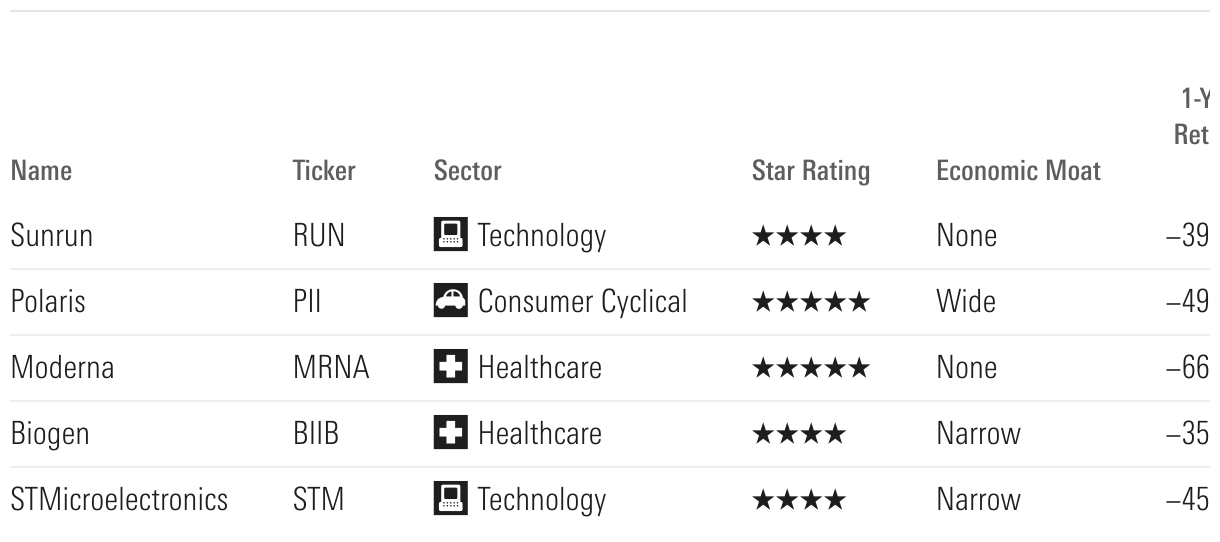The height and width of the screenshot is (542, 1220).
Task: Click the BIIB ticker symbol
Action: pyautogui.click(x=316, y=434)
